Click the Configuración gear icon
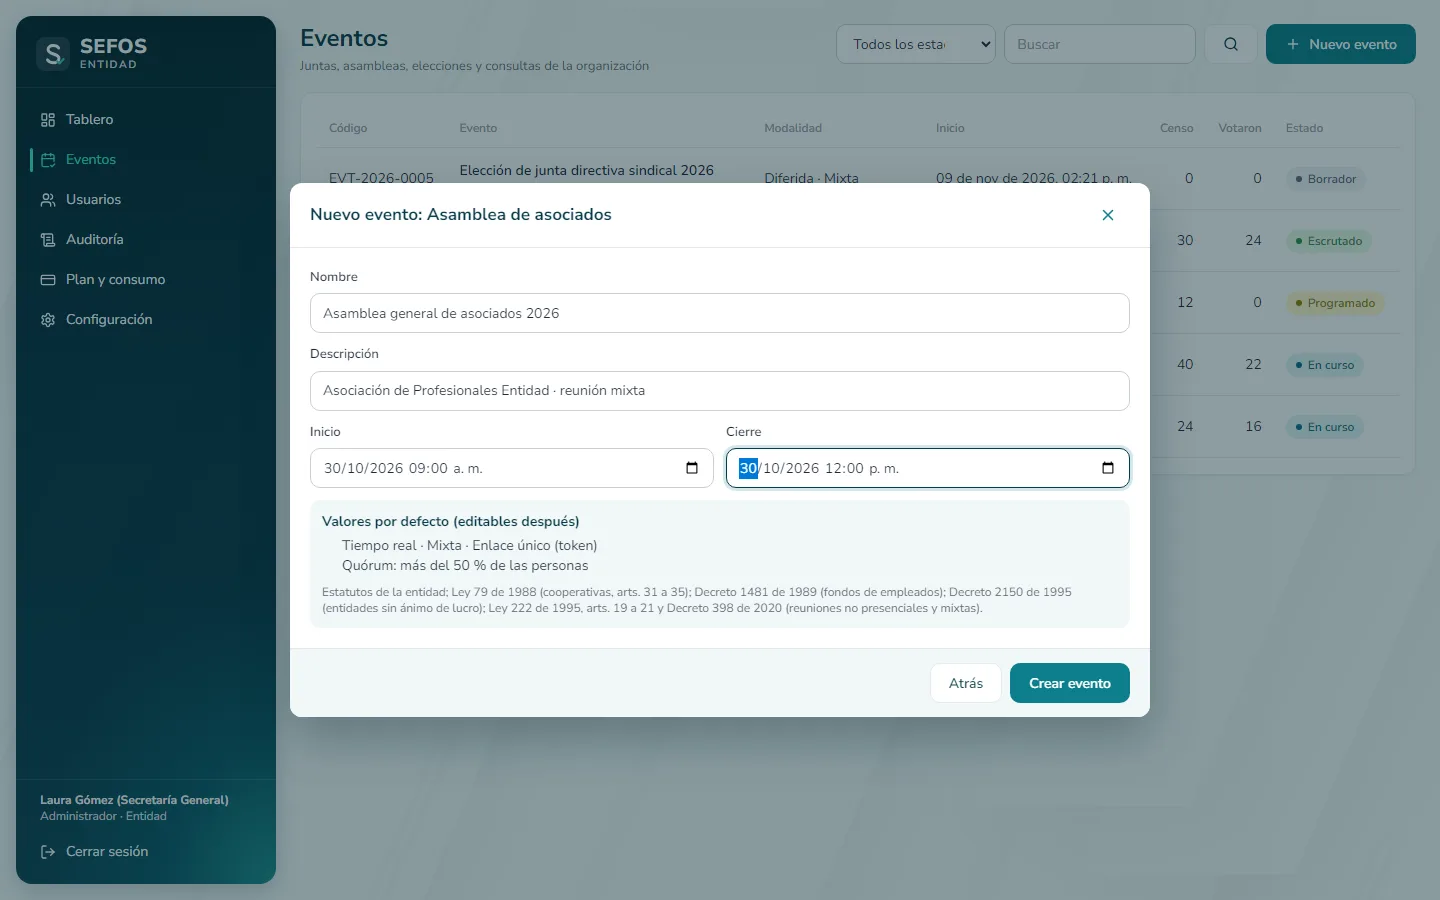 point(48,320)
